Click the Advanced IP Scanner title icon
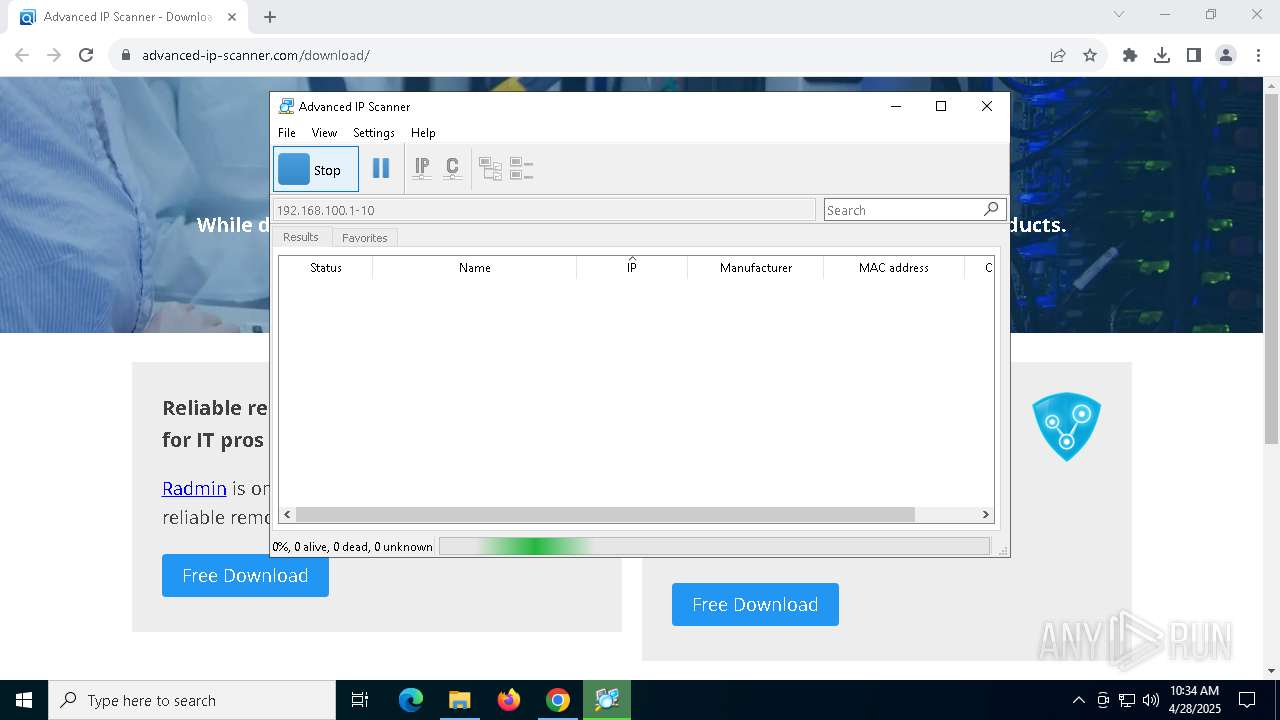 click(286, 106)
